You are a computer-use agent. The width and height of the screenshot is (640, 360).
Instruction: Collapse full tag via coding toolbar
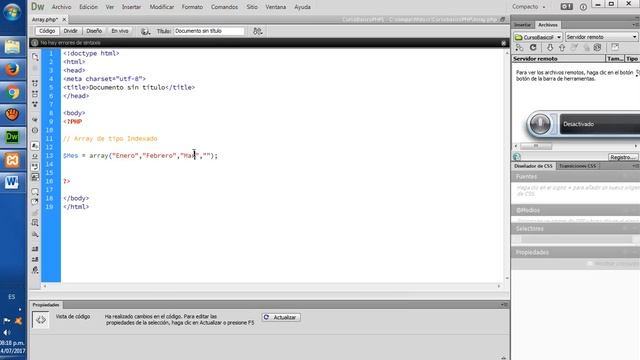coord(35,83)
